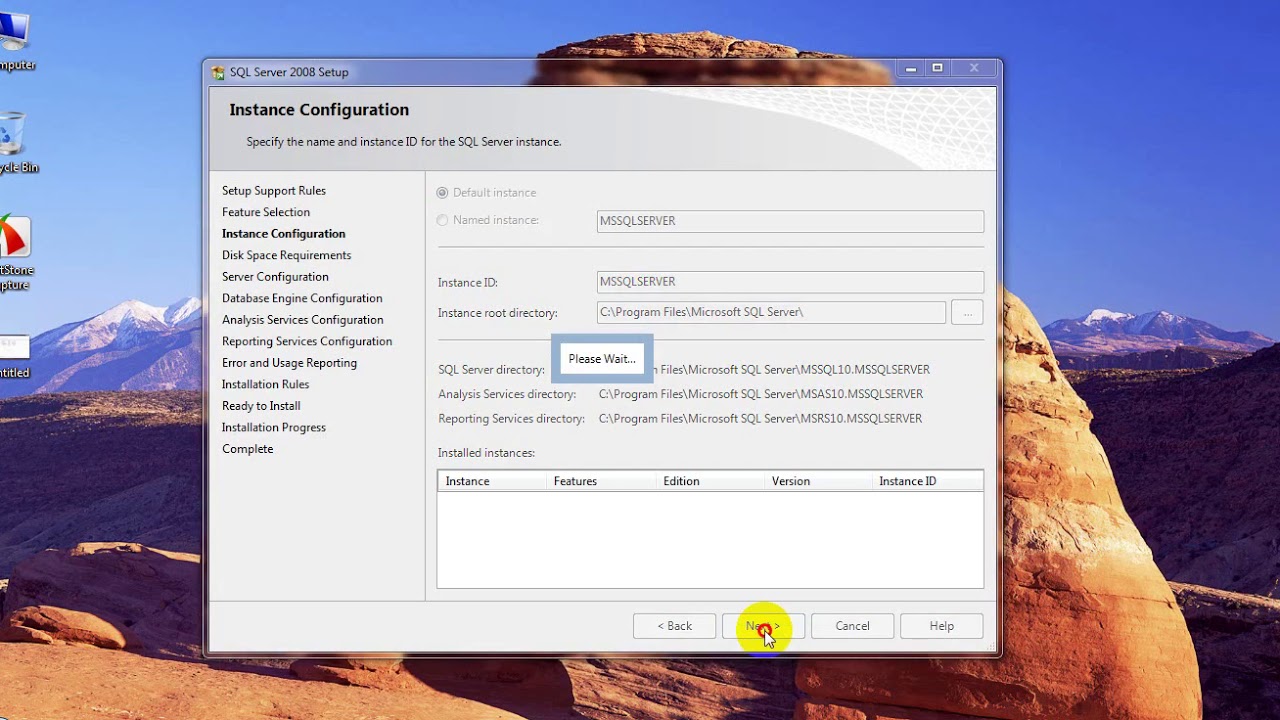1280x720 pixels.
Task: Click Installation Rules step
Action: click(x=266, y=384)
